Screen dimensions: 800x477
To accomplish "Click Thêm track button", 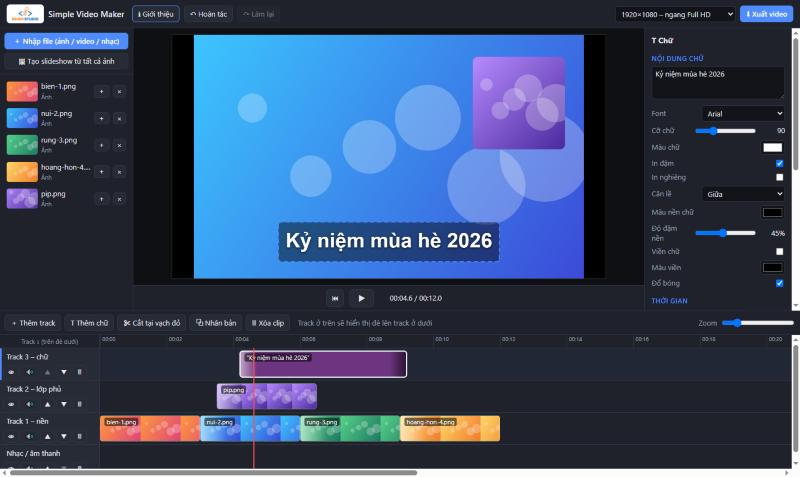I will [x=33, y=323].
